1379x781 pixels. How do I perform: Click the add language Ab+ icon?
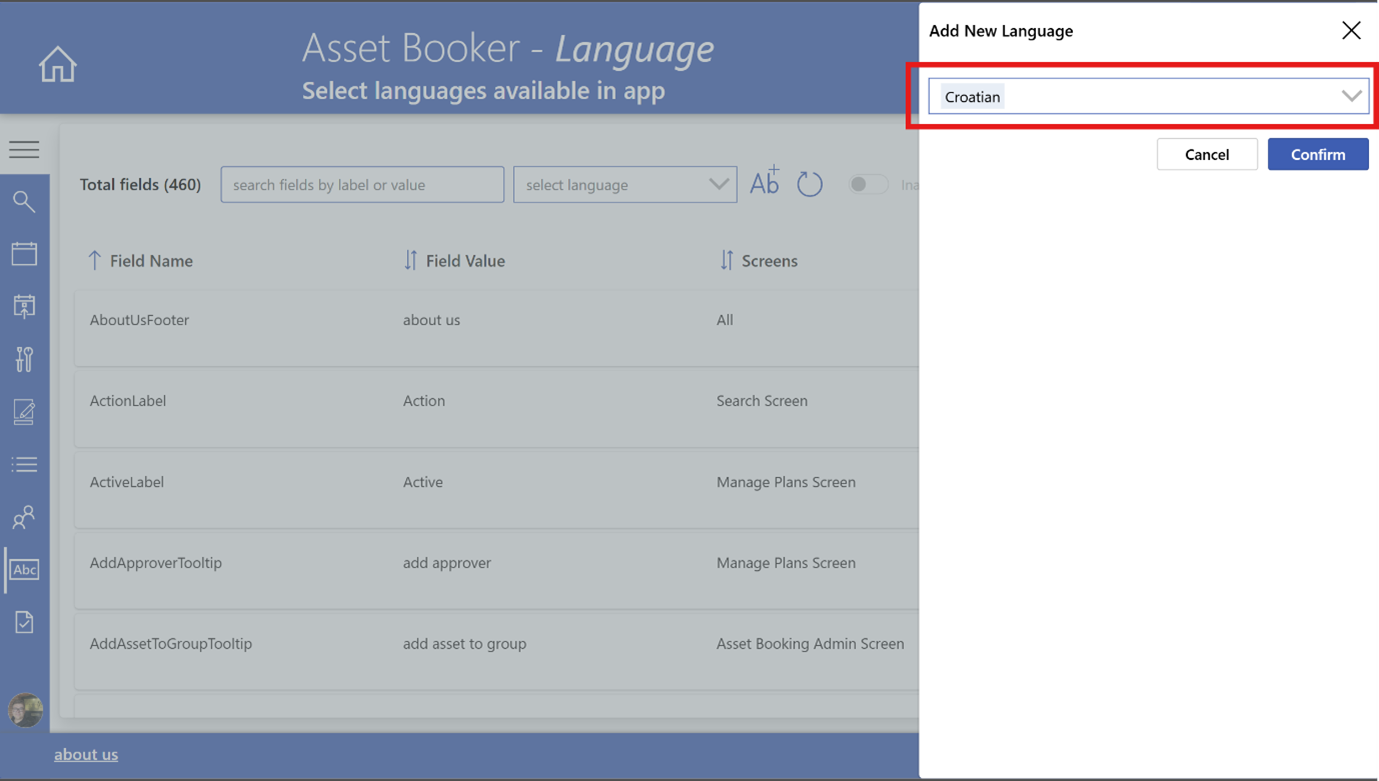click(x=765, y=182)
